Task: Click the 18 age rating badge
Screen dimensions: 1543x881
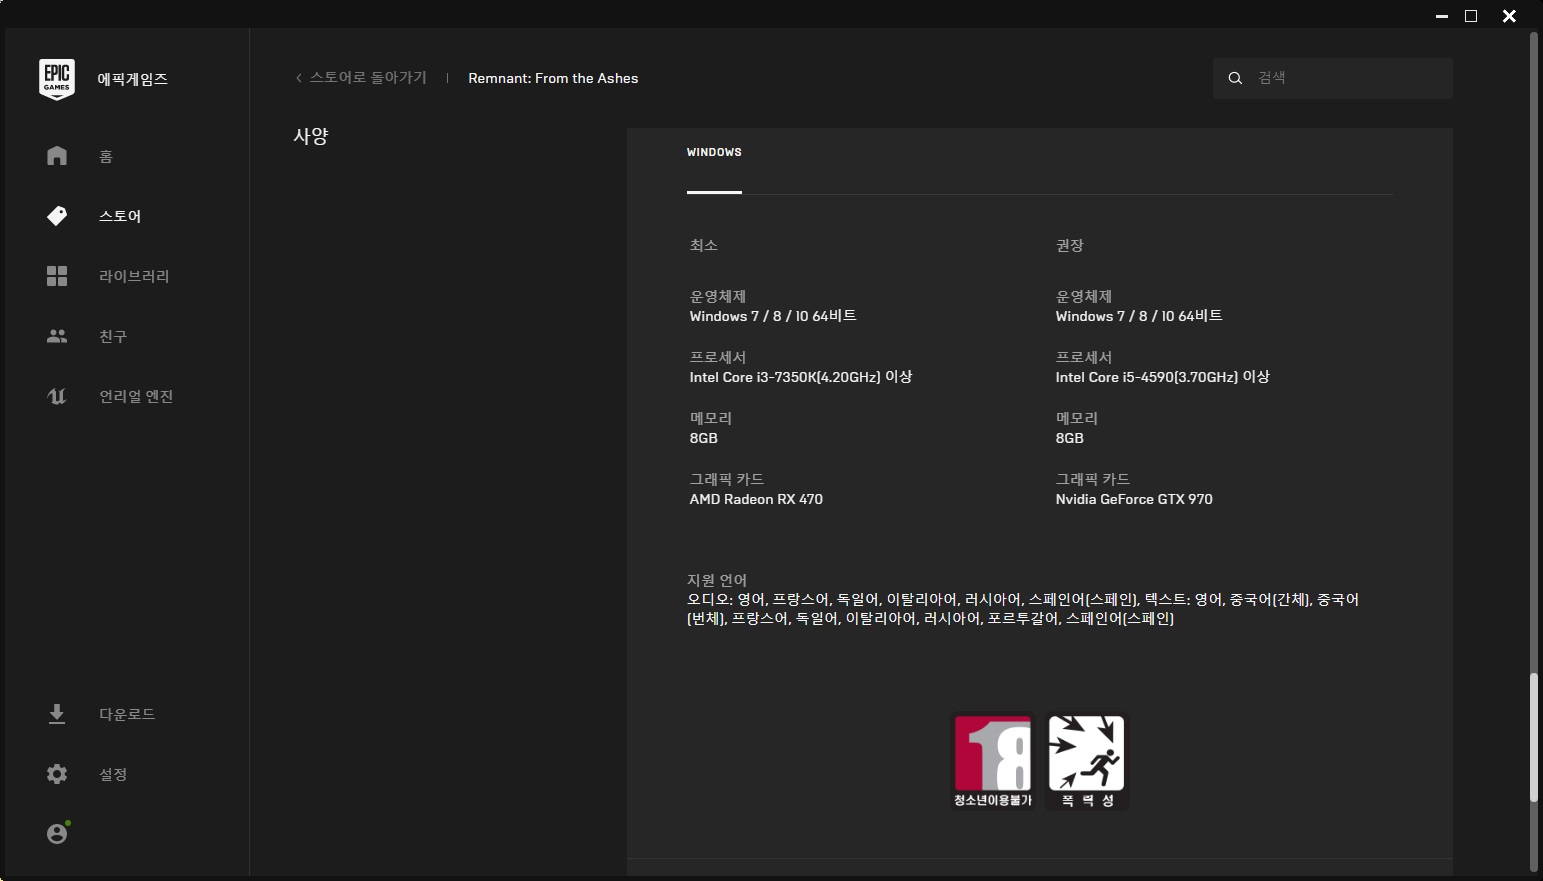Action: click(993, 761)
